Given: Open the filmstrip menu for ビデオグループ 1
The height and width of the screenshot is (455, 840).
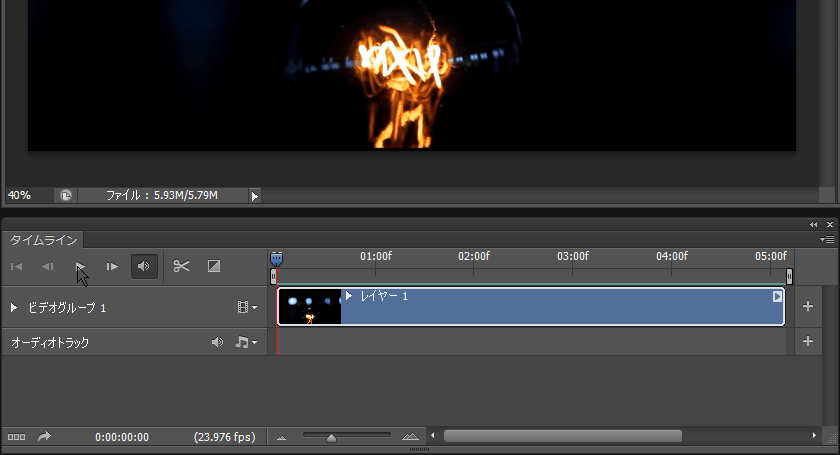Looking at the screenshot, I should pyautogui.click(x=246, y=308).
